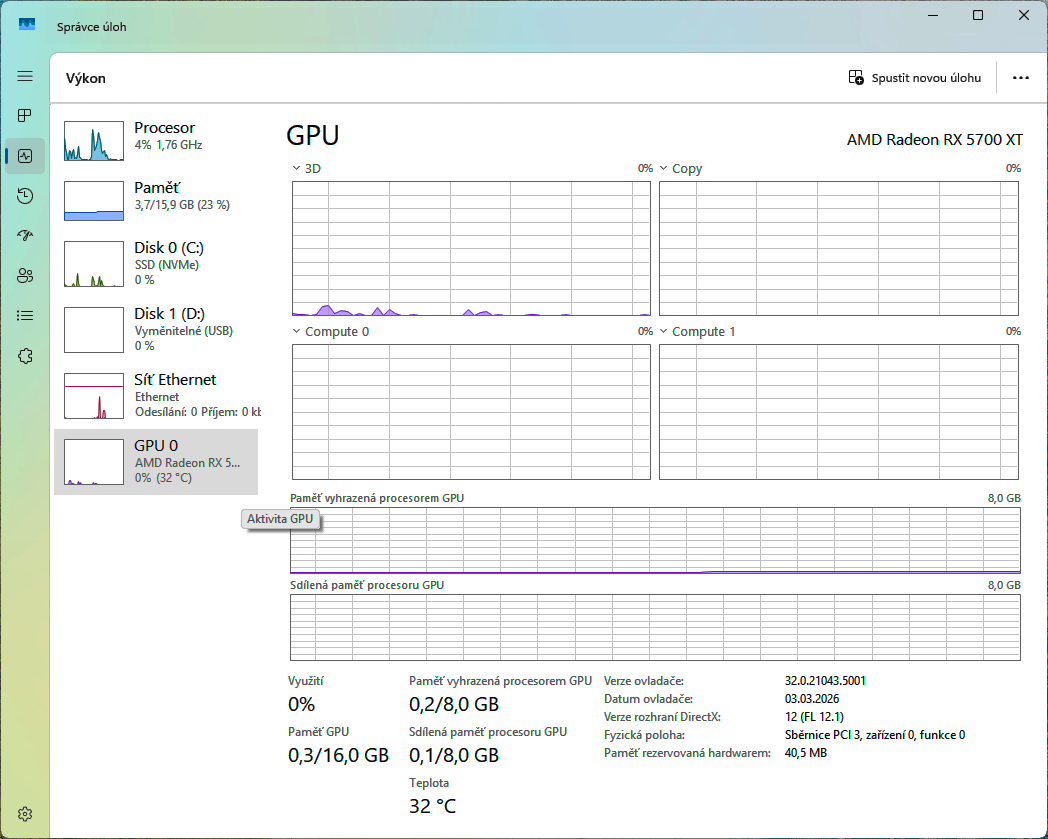Open the Compute 0 graph dropdown
The height and width of the screenshot is (839, 1048).
pos(330,332)
